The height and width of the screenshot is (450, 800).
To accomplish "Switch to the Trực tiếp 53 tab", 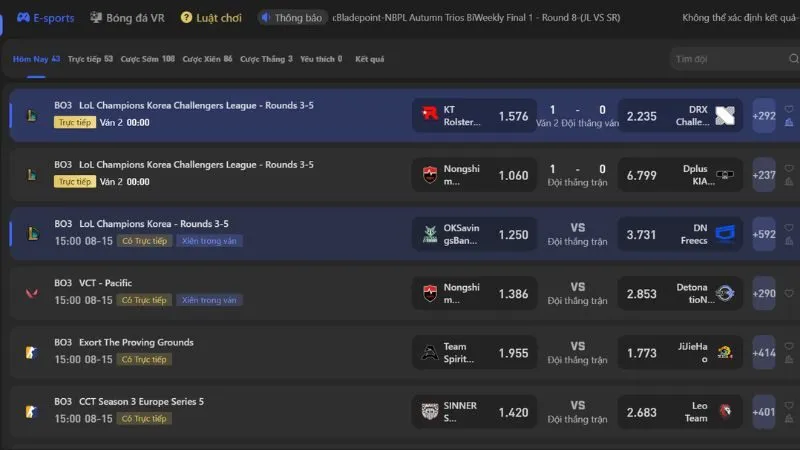I will [x=90, y=59].
